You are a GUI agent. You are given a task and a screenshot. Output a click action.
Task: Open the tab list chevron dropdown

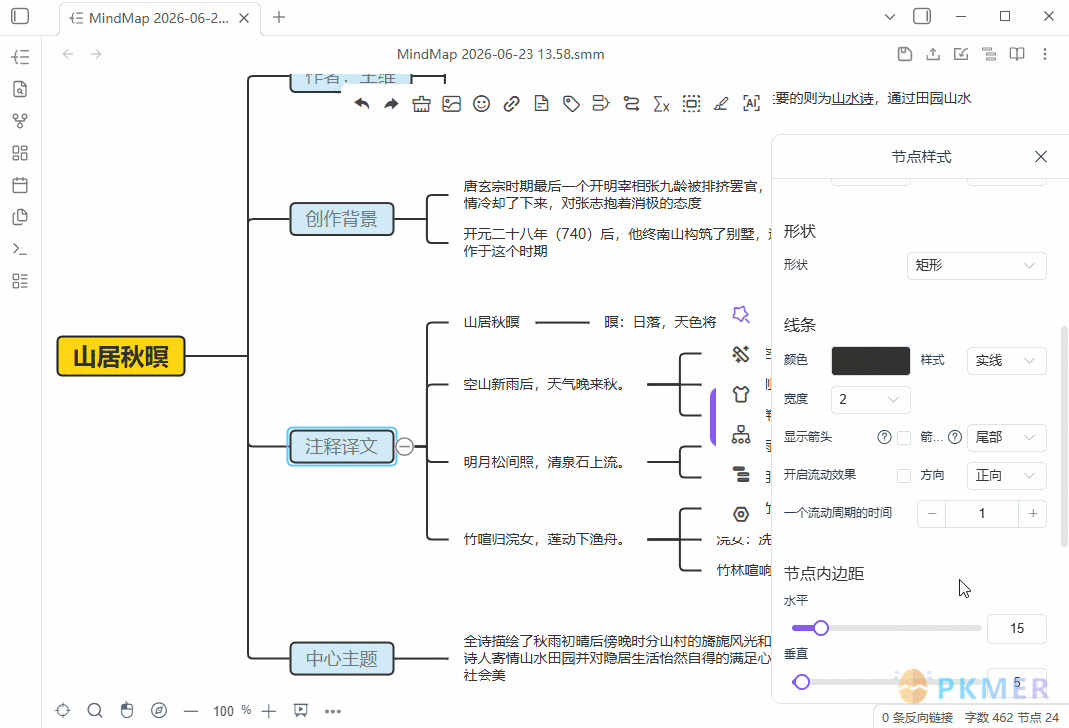(890, 17)
